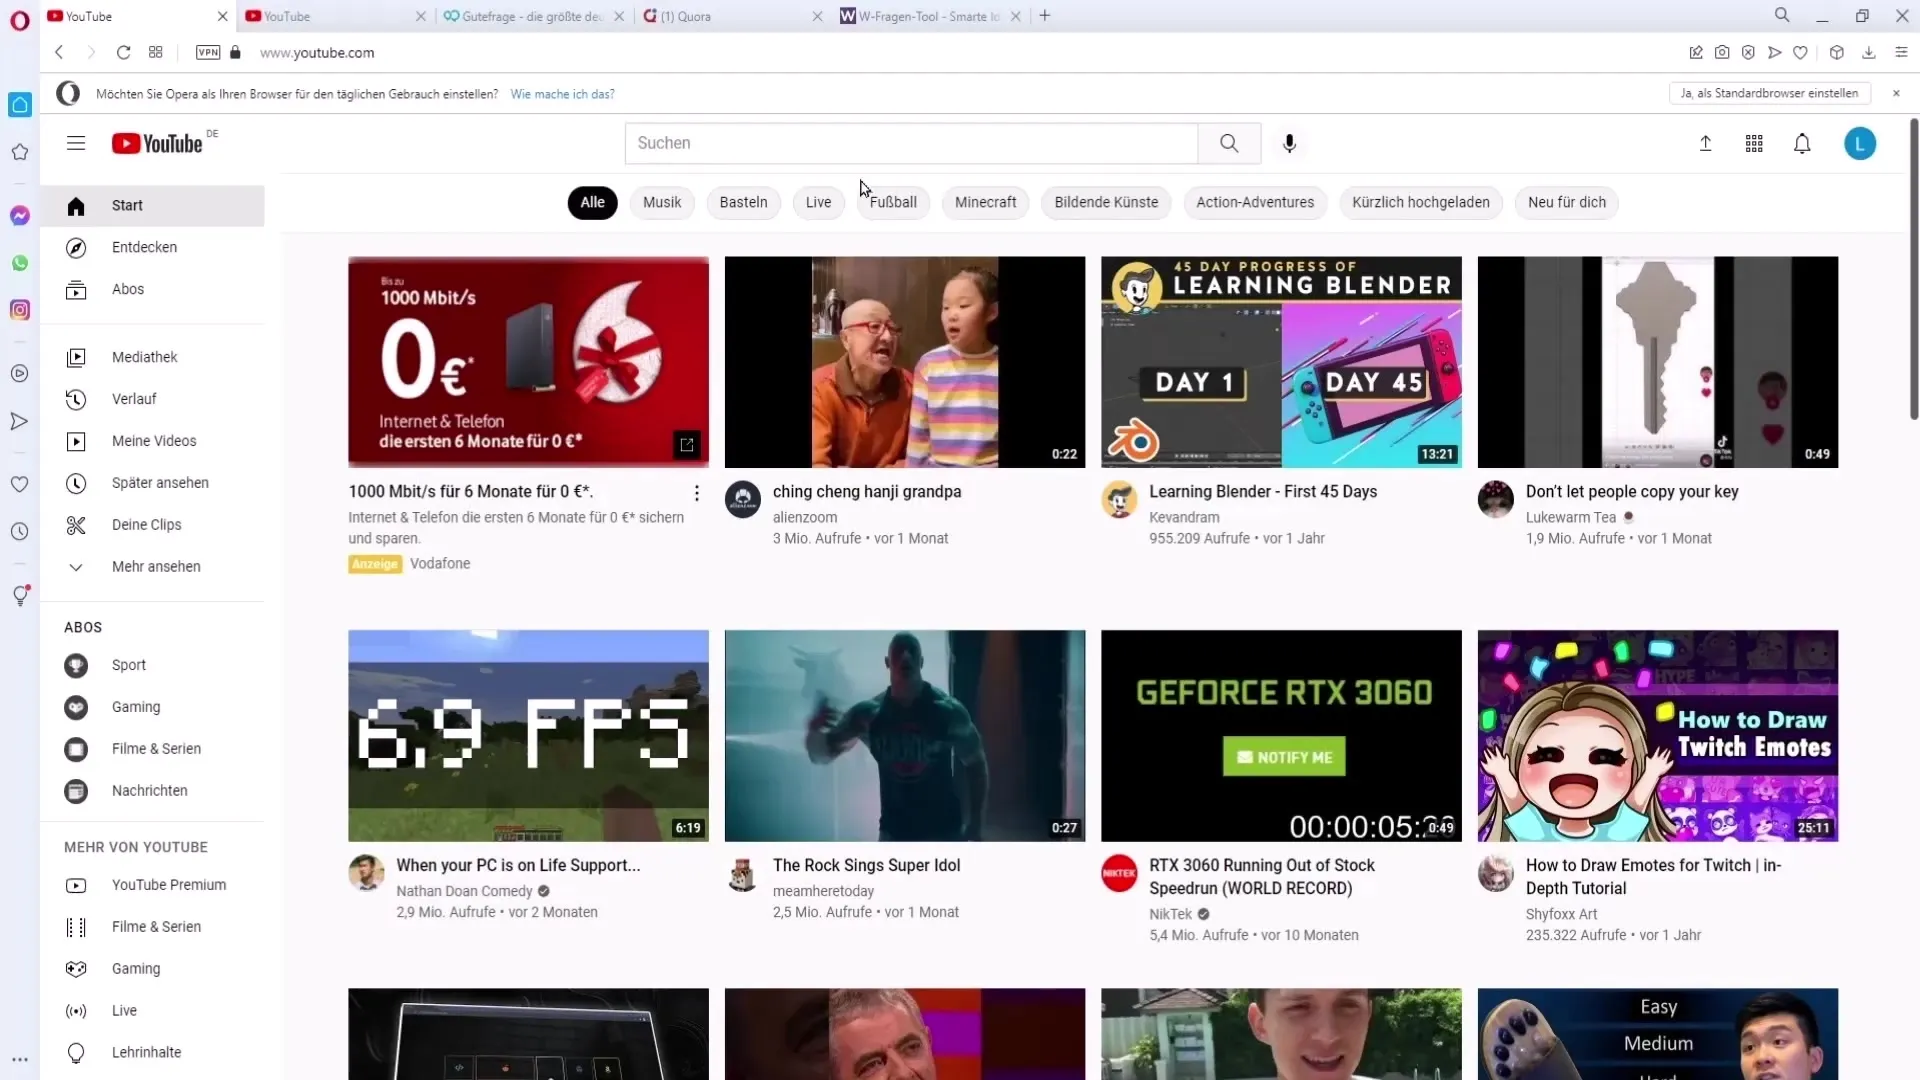Open Instagram in Opera sidebar
The height and width of the screenshot is (1080, 1920).
[20, 310]
